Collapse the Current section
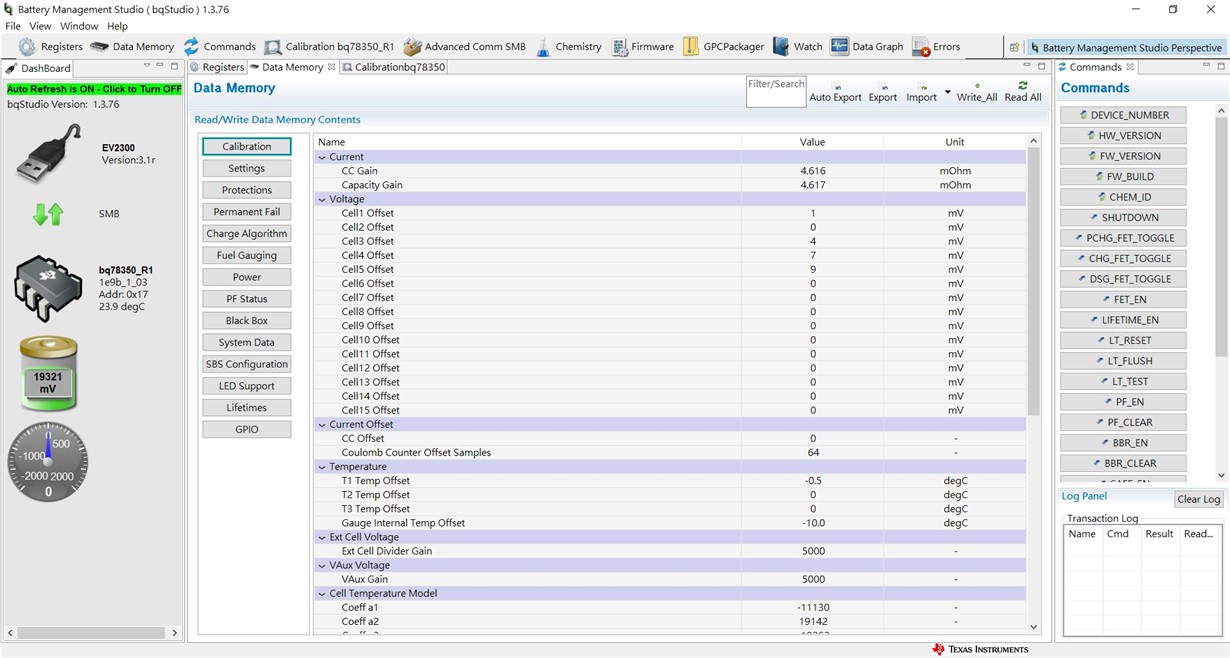 [x=322, y=157]
